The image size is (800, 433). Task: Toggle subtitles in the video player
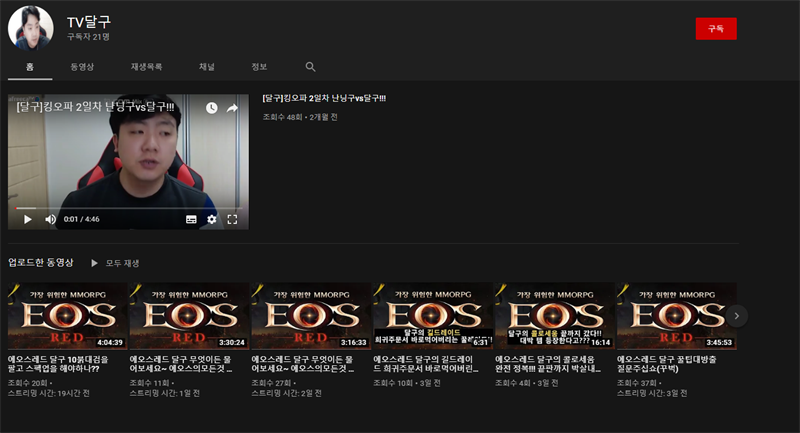(x=191, y=219)
